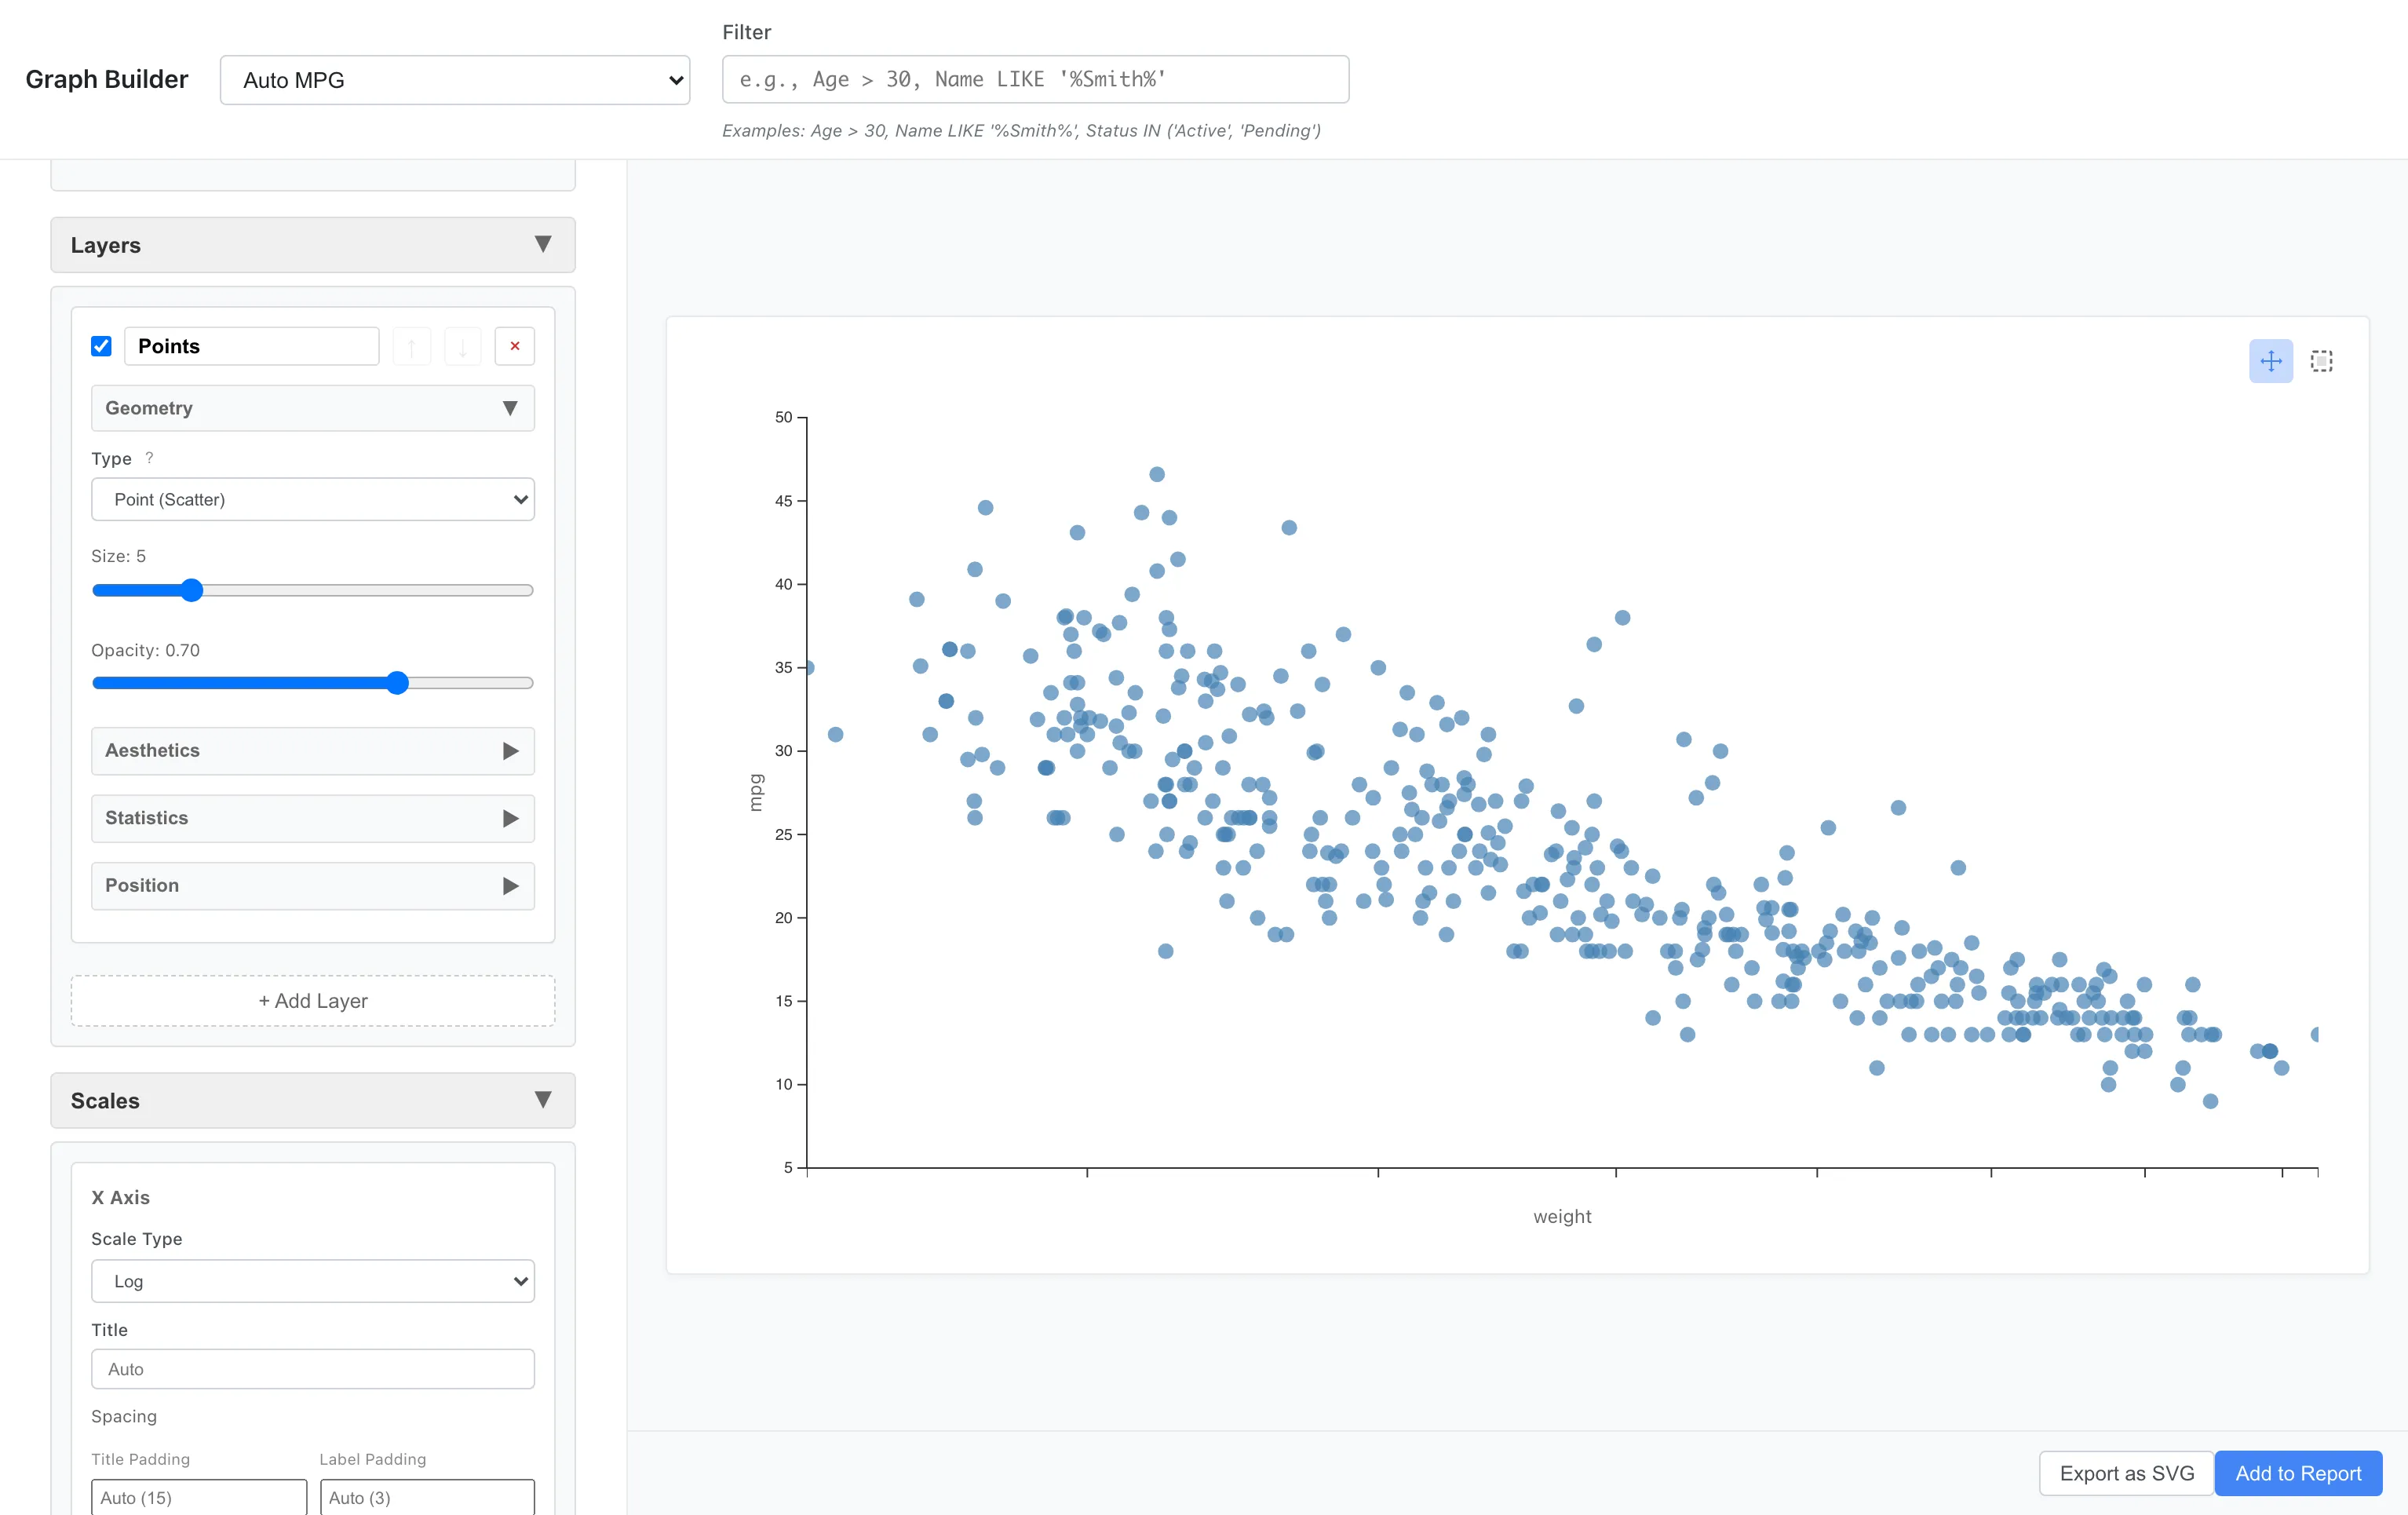This screenshot has width=2408, height=1515.
Task: Activate the box selection tool on the chart
Action: (2320, 361)
